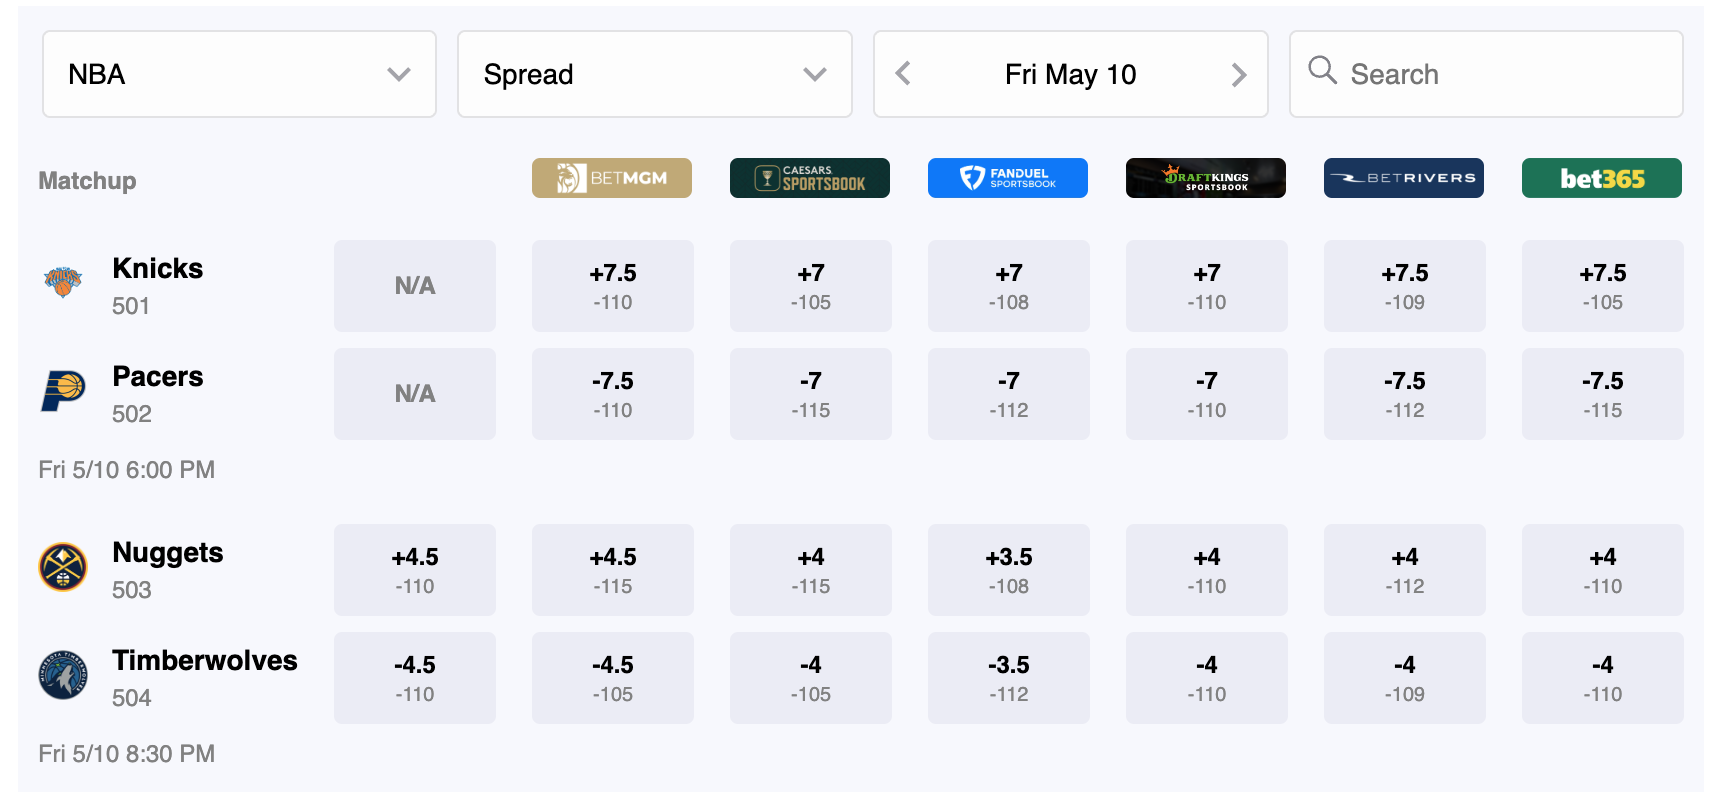Open the bet365 logo
This screenshot has height=806, width=1712.
[x=1602, y=178]
